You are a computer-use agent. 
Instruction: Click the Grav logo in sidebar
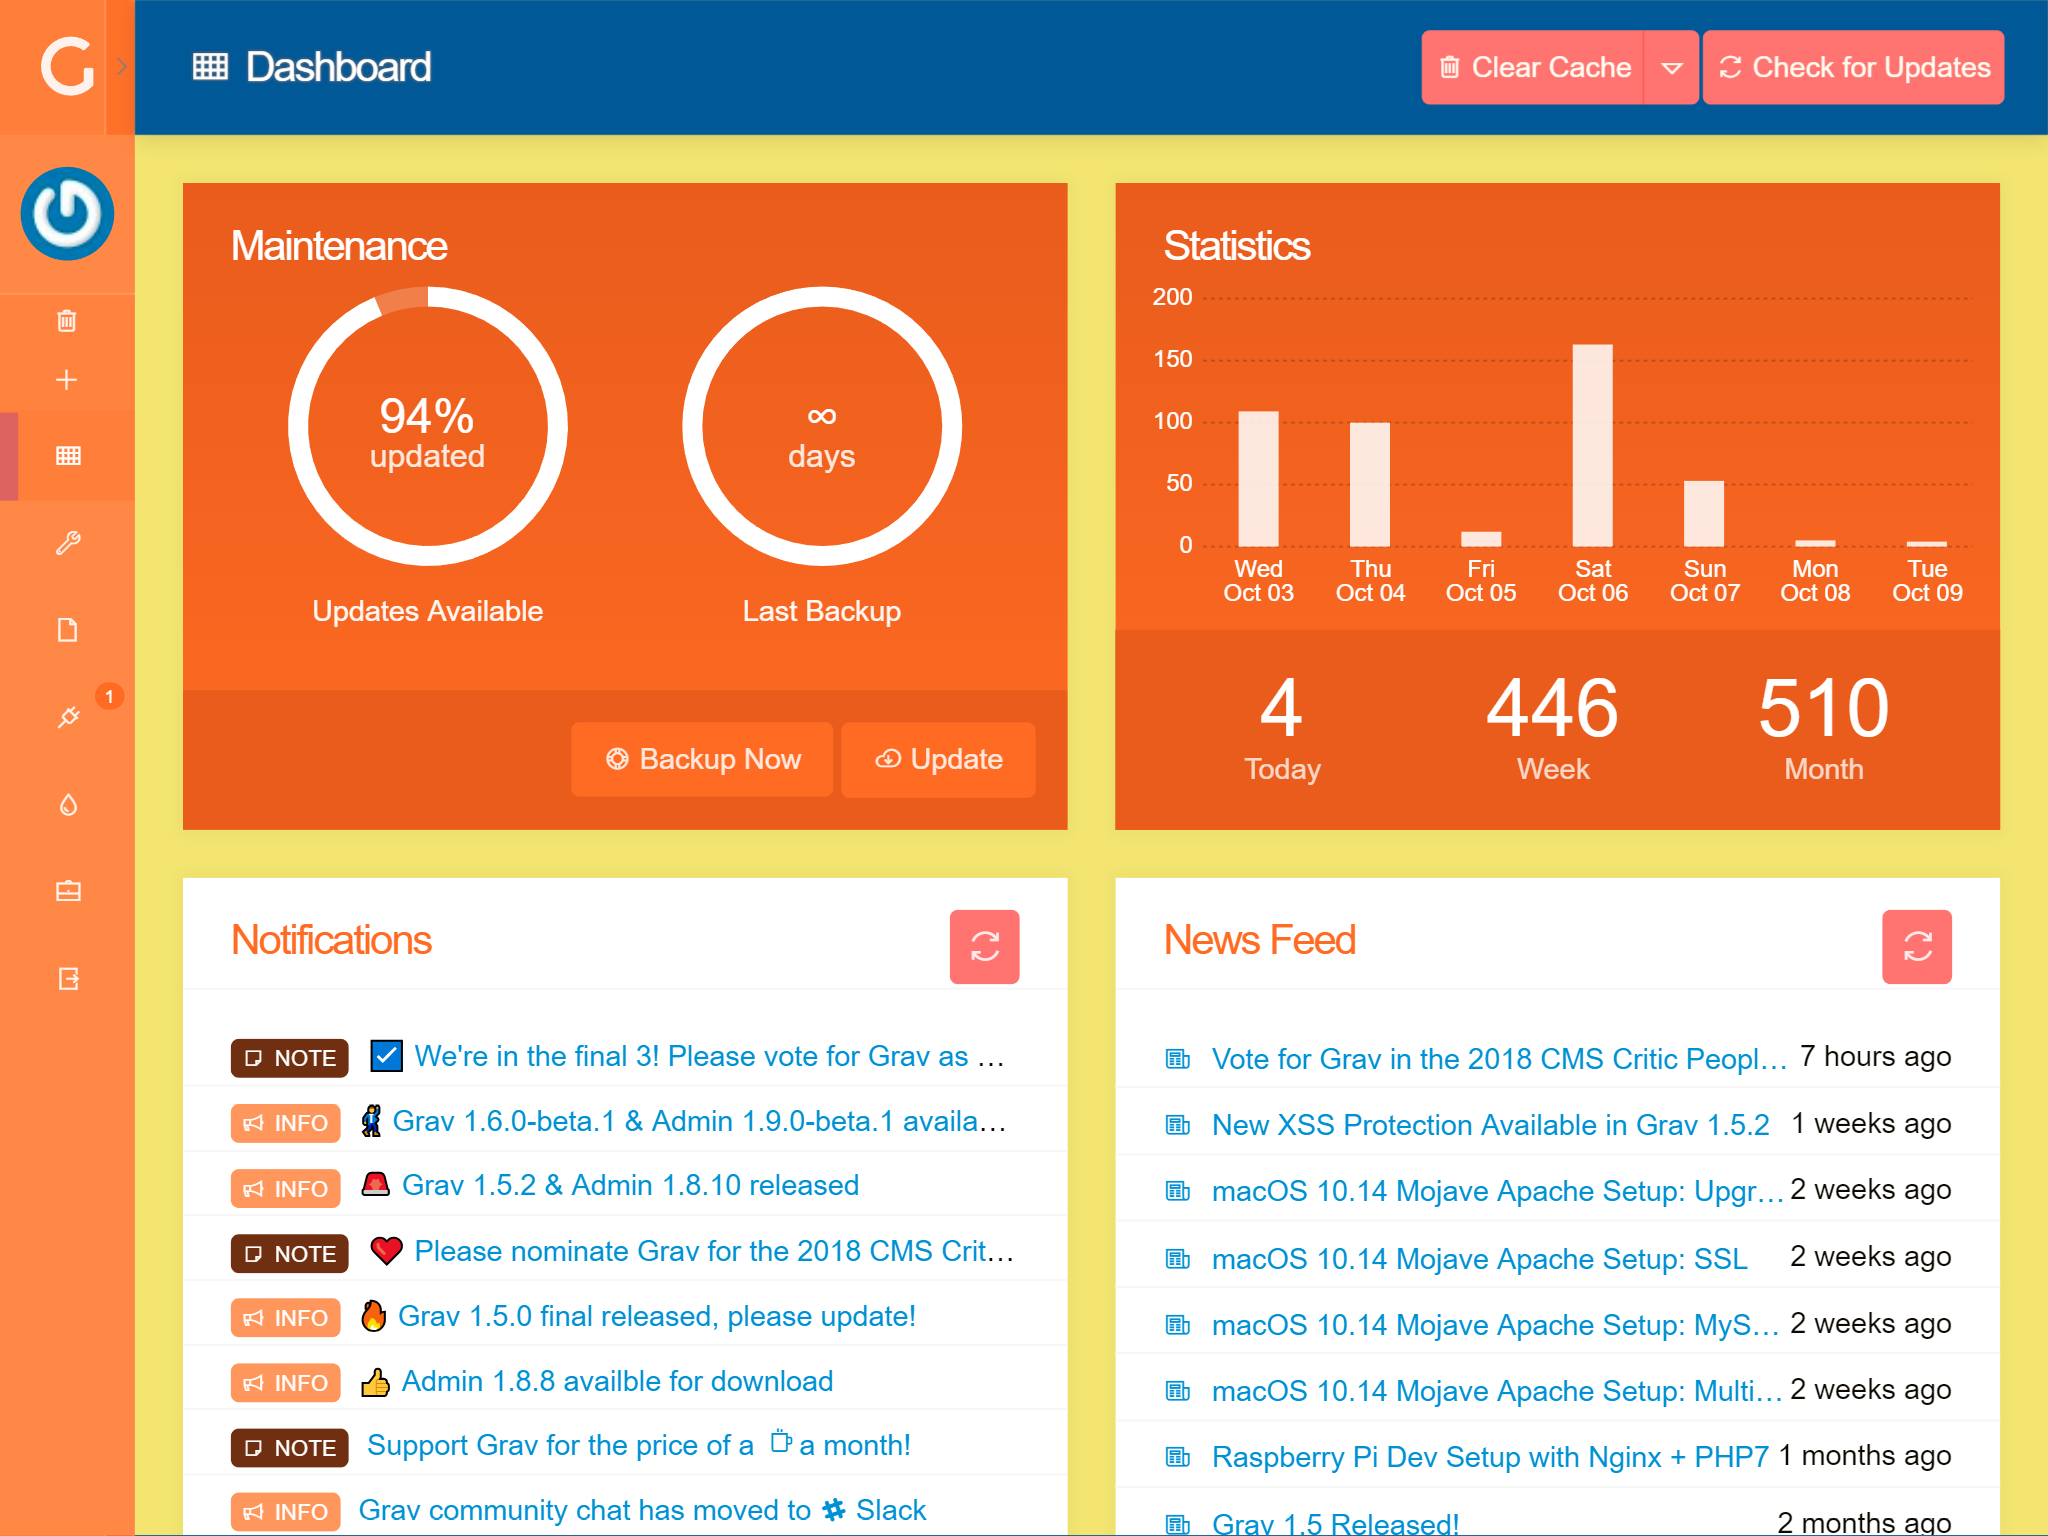pyautogui.click(x=66, y=67)
